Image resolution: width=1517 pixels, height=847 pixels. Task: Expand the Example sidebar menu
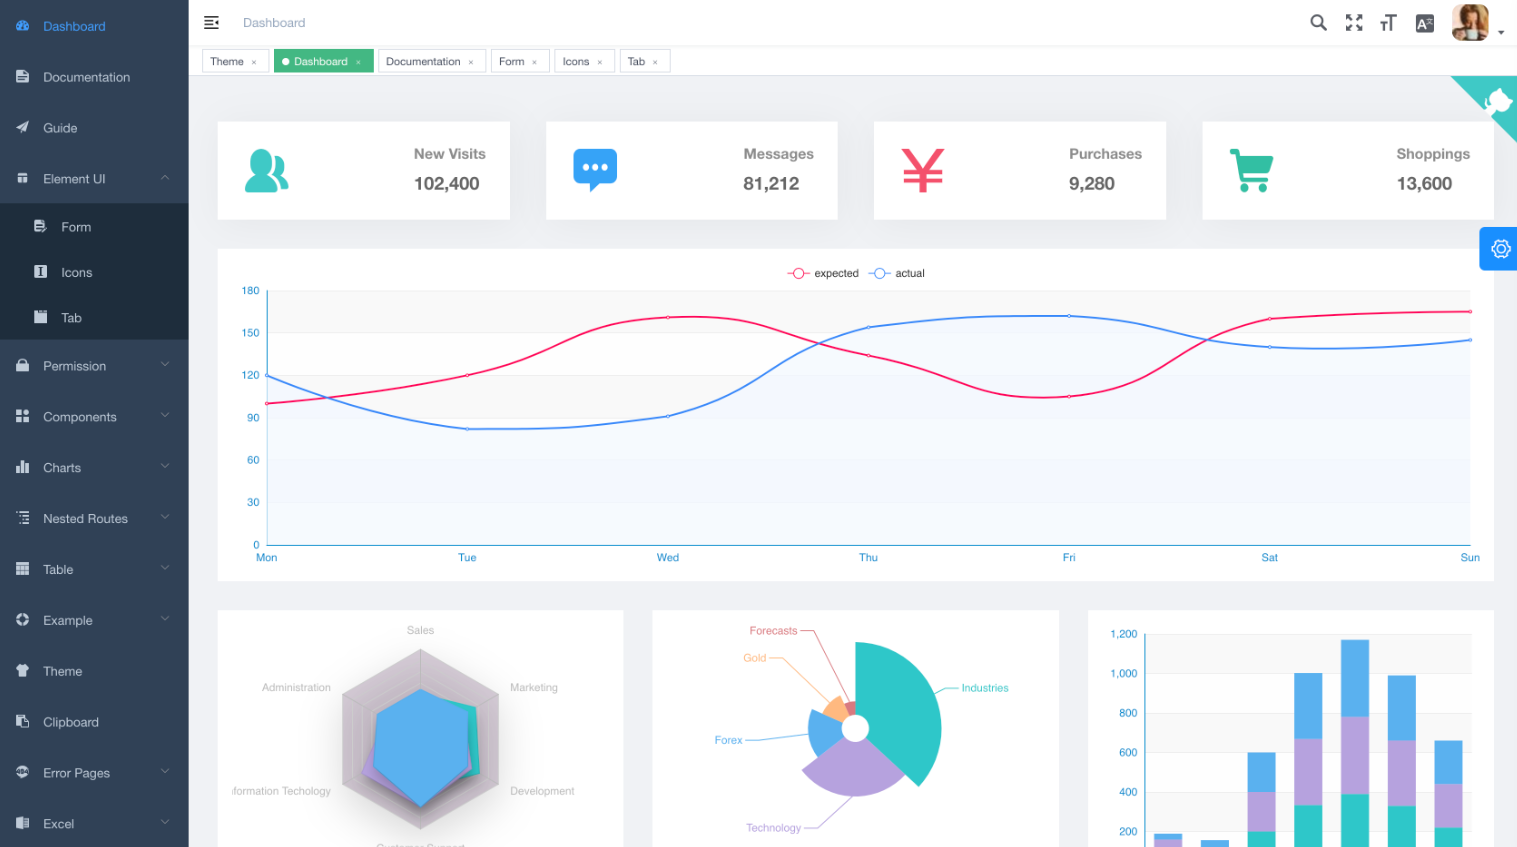pyautogui.click(x=94, y=620)
